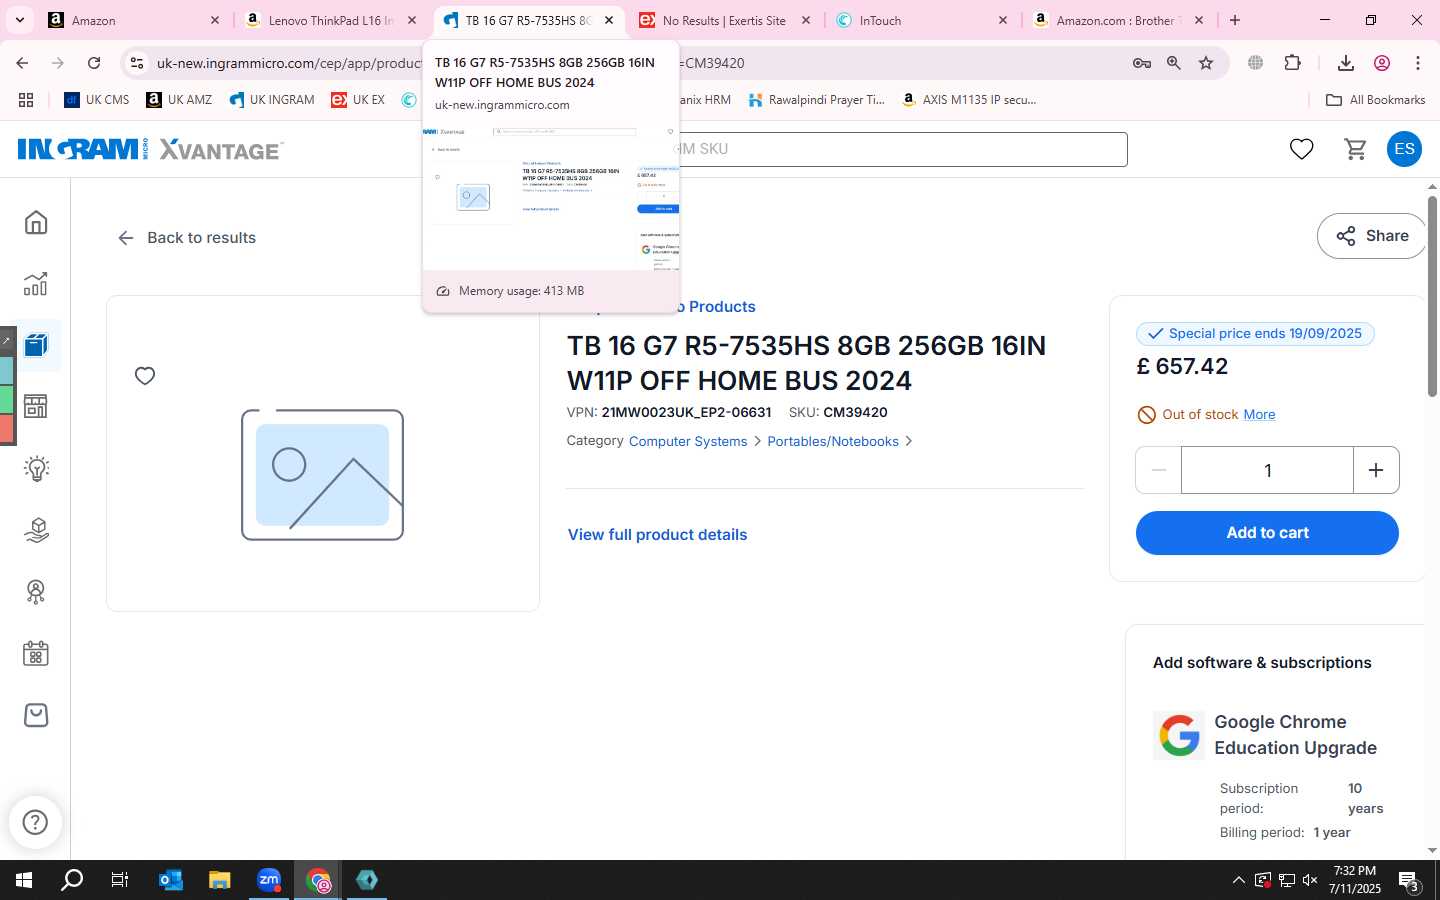Screen dimensions: 1440x900
Task: Open the Home icon in left sidebar
Action: click(x=36, y=222)
